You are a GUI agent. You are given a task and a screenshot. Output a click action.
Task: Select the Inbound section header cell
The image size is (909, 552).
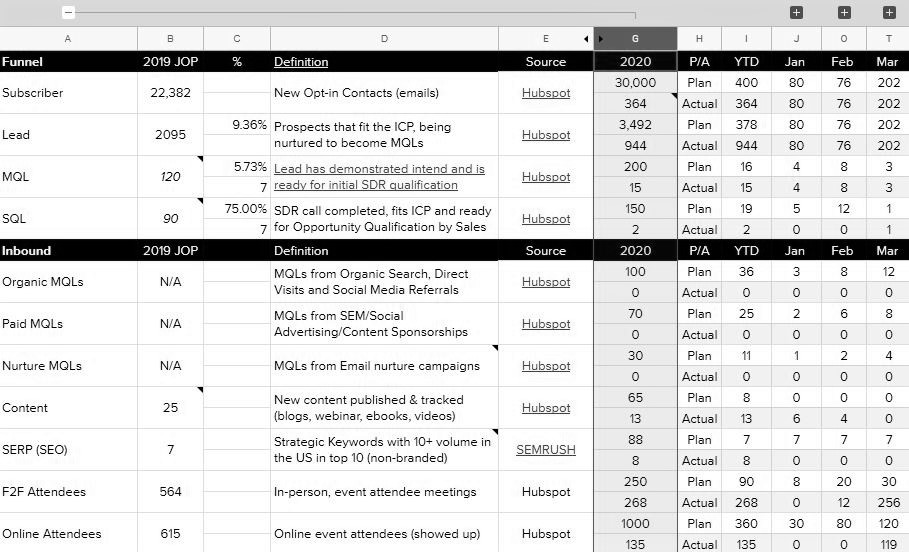68,251
